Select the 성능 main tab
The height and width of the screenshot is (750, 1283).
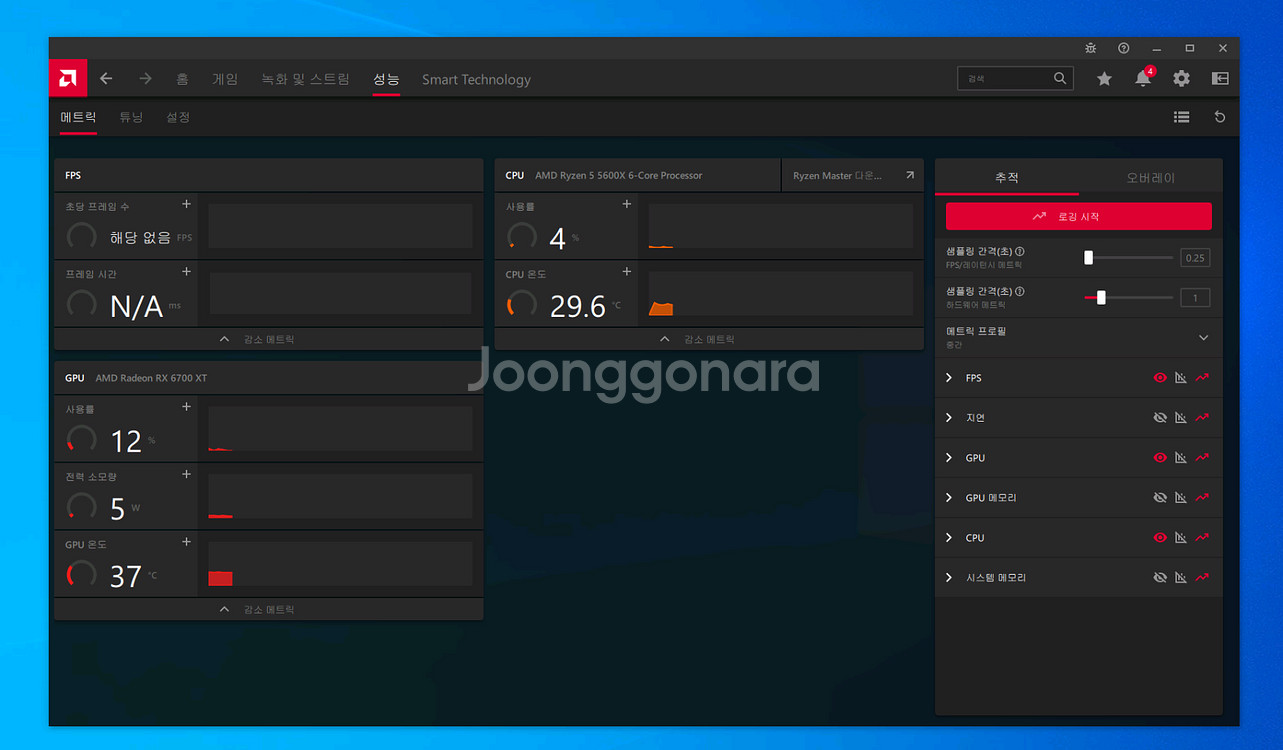tap(386, 79)
